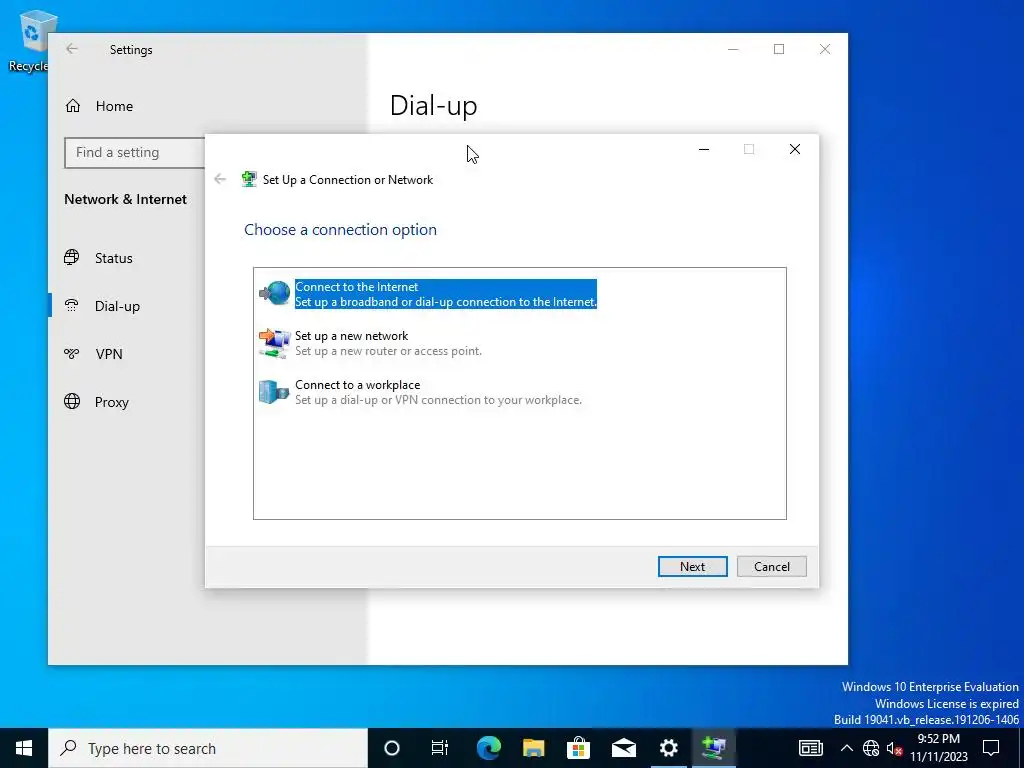
Task: Click the wizard title network icon
Action: [x=249, y=180]
